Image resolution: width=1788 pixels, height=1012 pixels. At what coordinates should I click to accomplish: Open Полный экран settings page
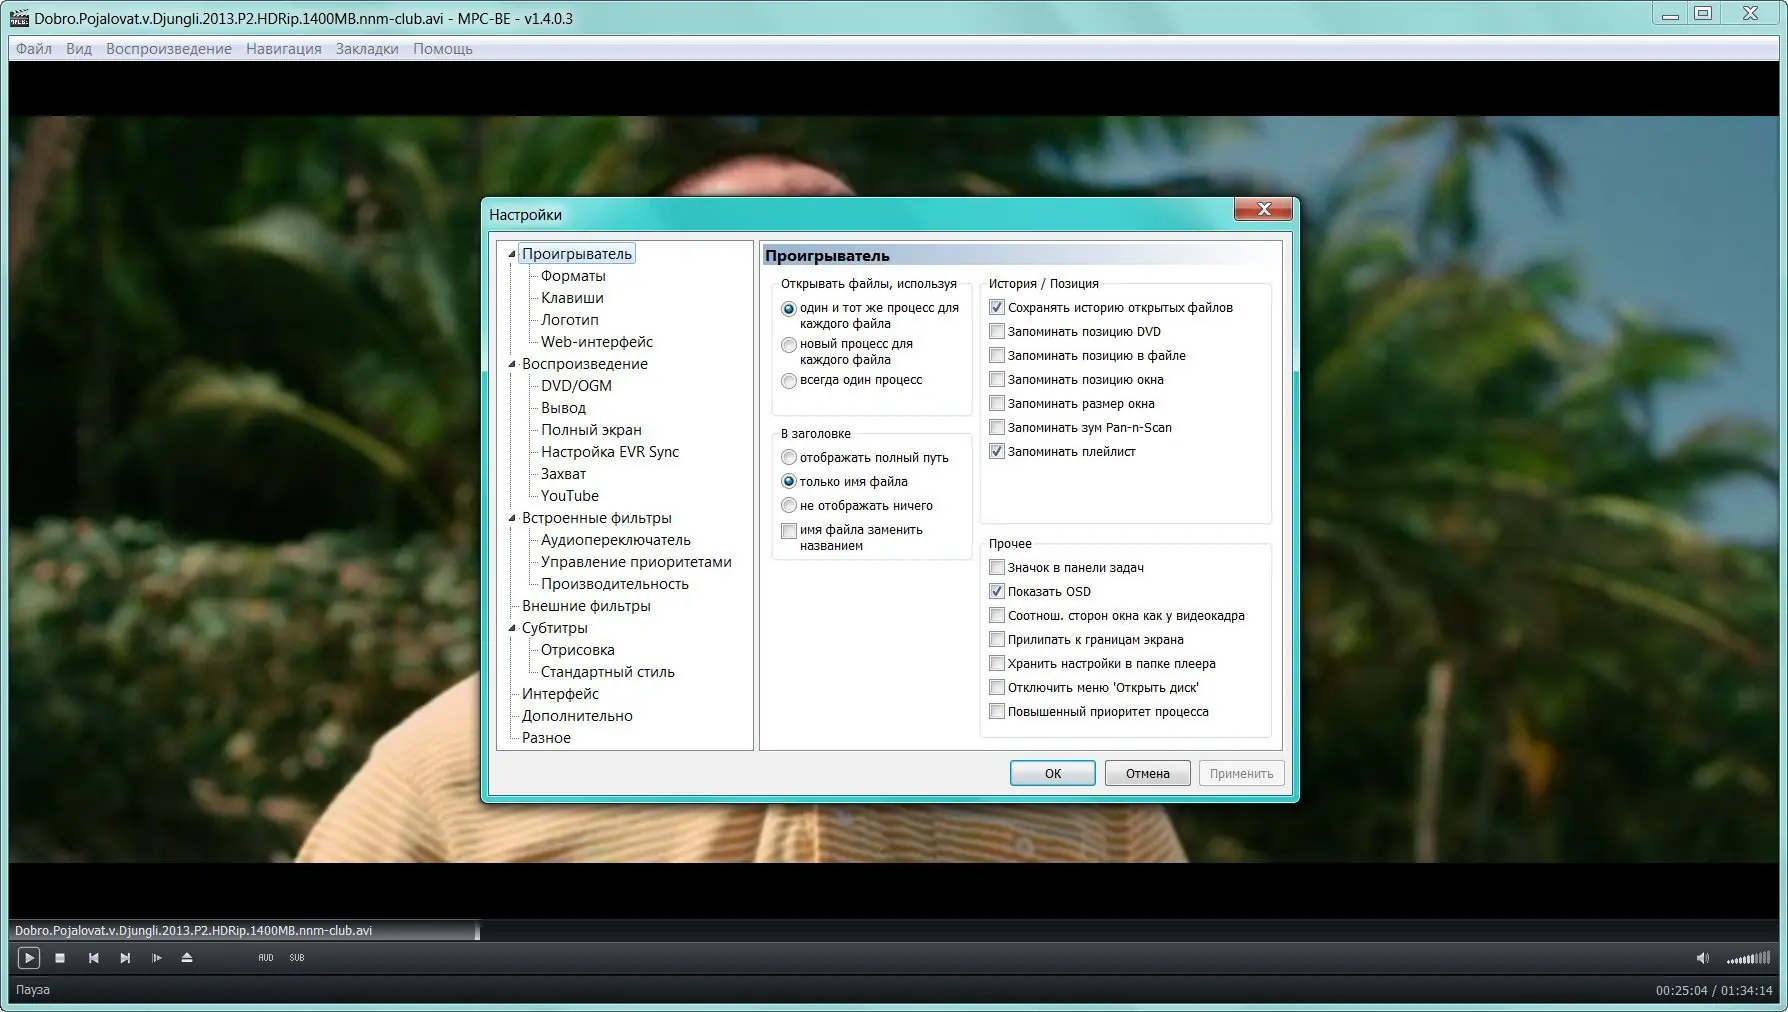[x=591, y=430]
